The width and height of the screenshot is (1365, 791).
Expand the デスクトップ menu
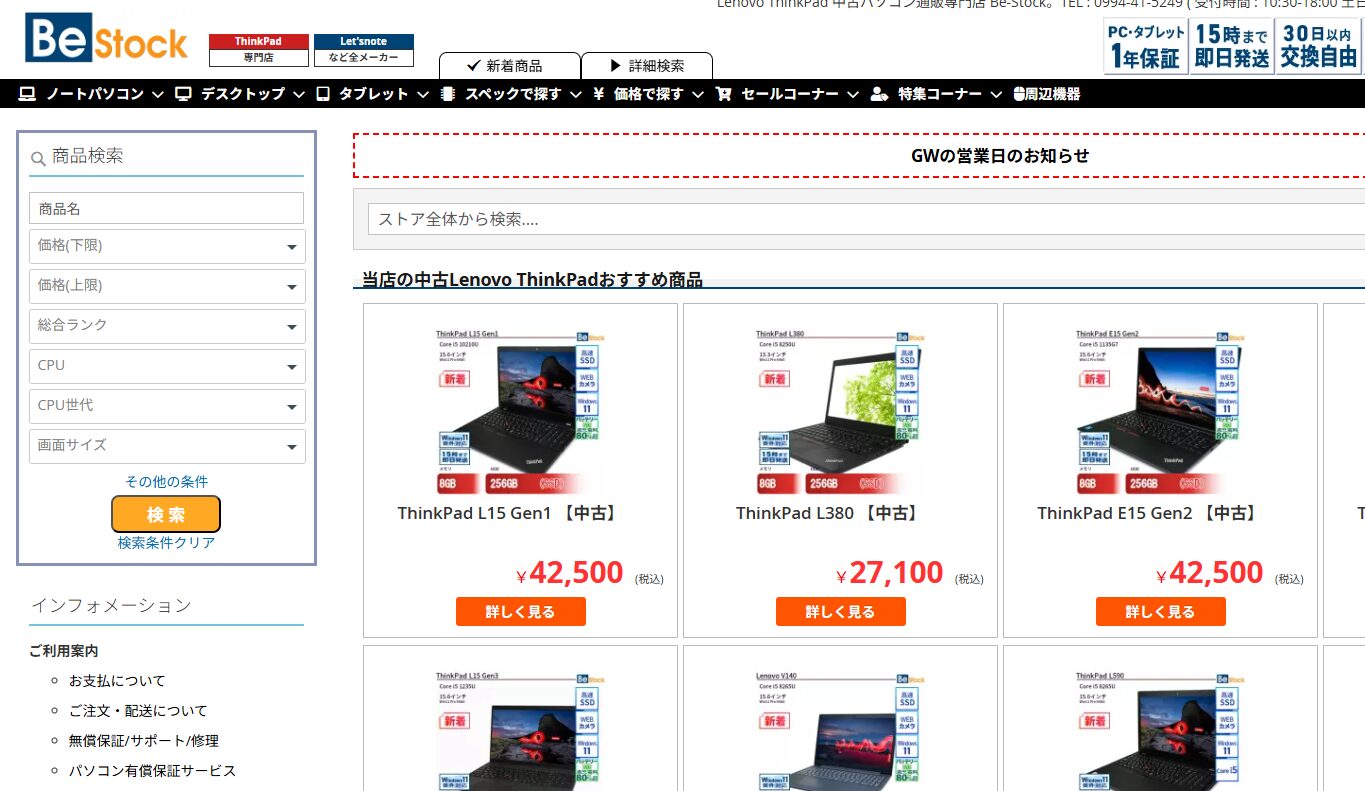pyautogui.click(x=243, y=94)
